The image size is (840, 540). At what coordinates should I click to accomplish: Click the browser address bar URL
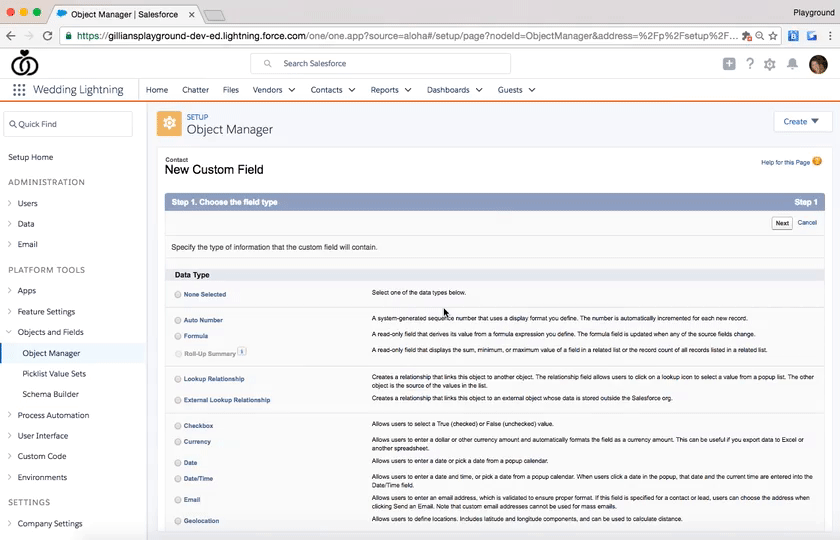407,36
